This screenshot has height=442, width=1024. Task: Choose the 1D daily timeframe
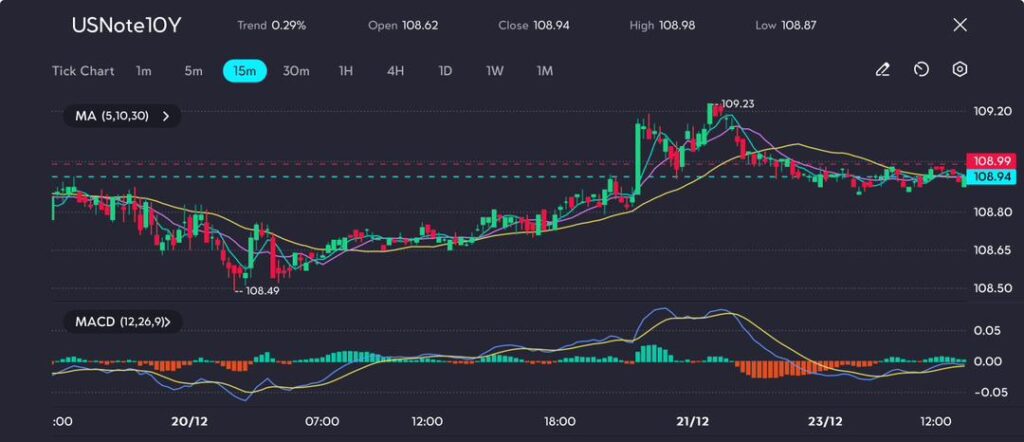pos(445,71)
